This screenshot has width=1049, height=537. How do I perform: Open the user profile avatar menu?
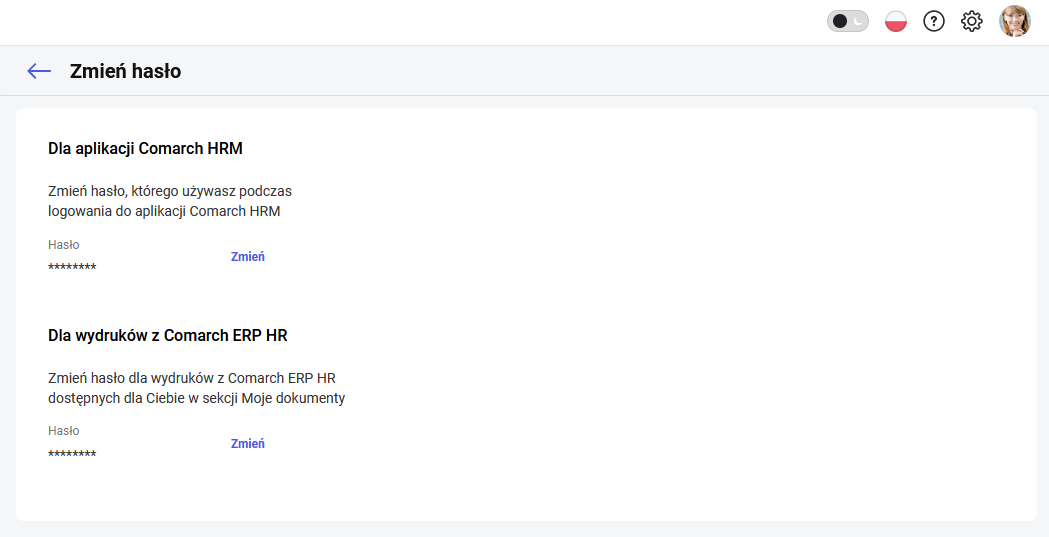click(1014, 21)
